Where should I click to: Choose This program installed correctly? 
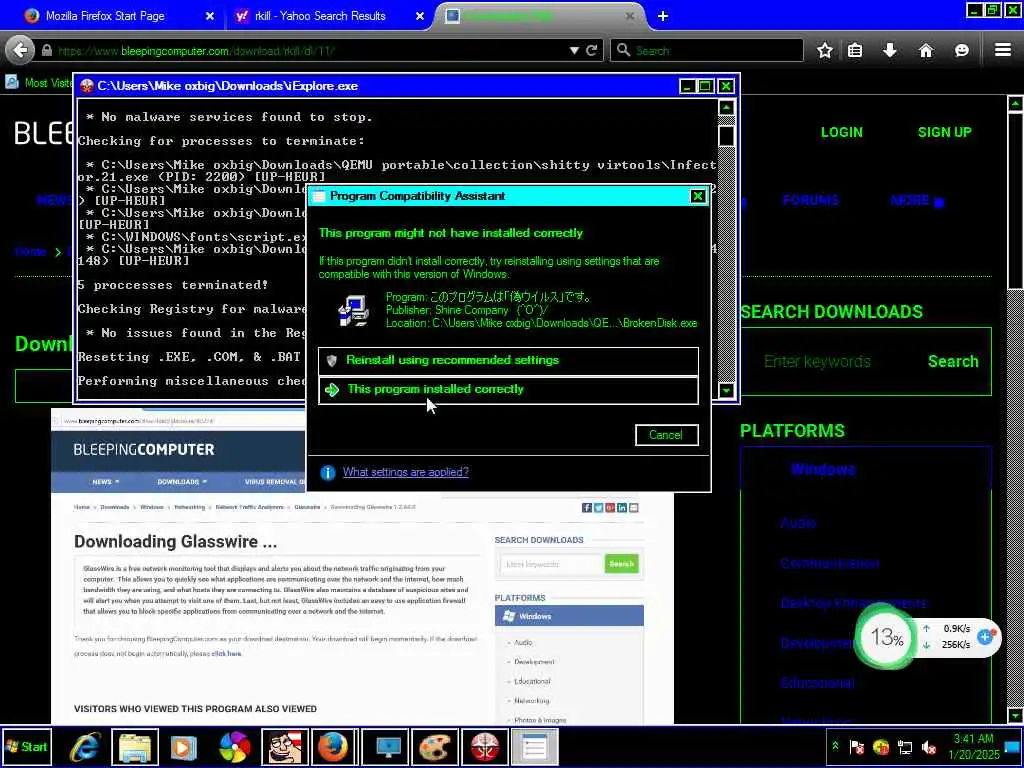click(x=509, y=390)
